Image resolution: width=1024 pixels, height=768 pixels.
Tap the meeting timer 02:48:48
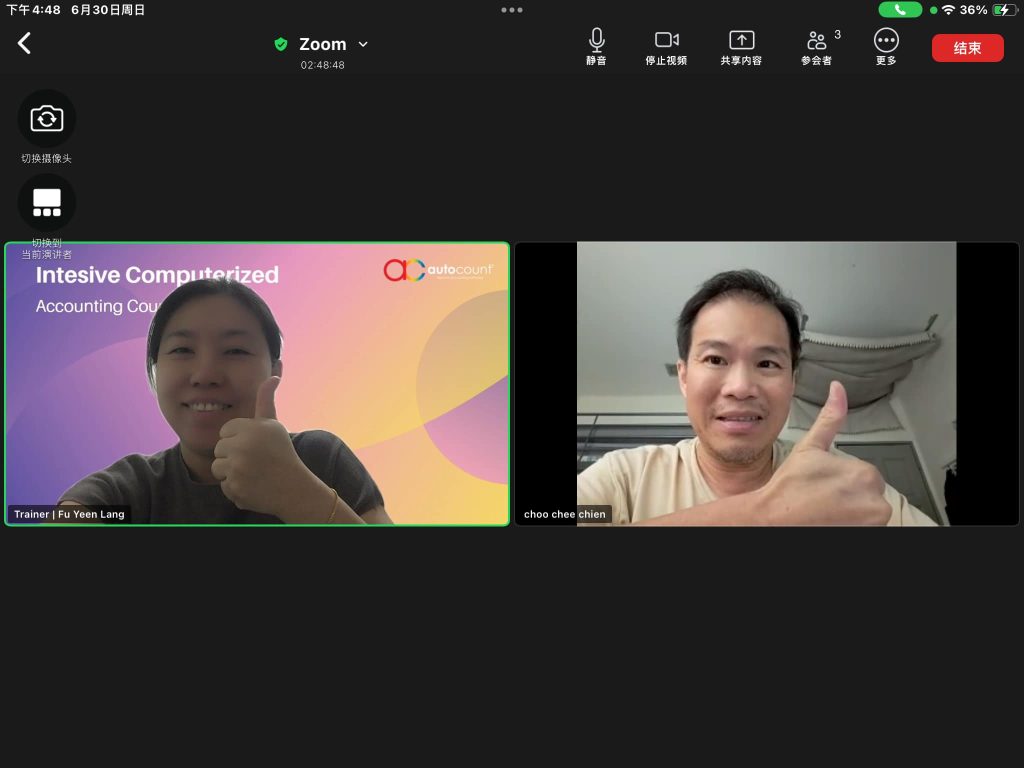point(323,65)
